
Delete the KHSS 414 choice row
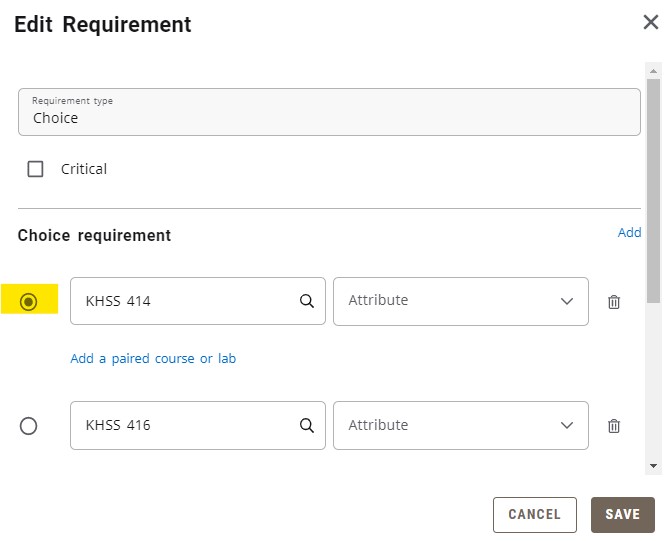click(614, 302)
